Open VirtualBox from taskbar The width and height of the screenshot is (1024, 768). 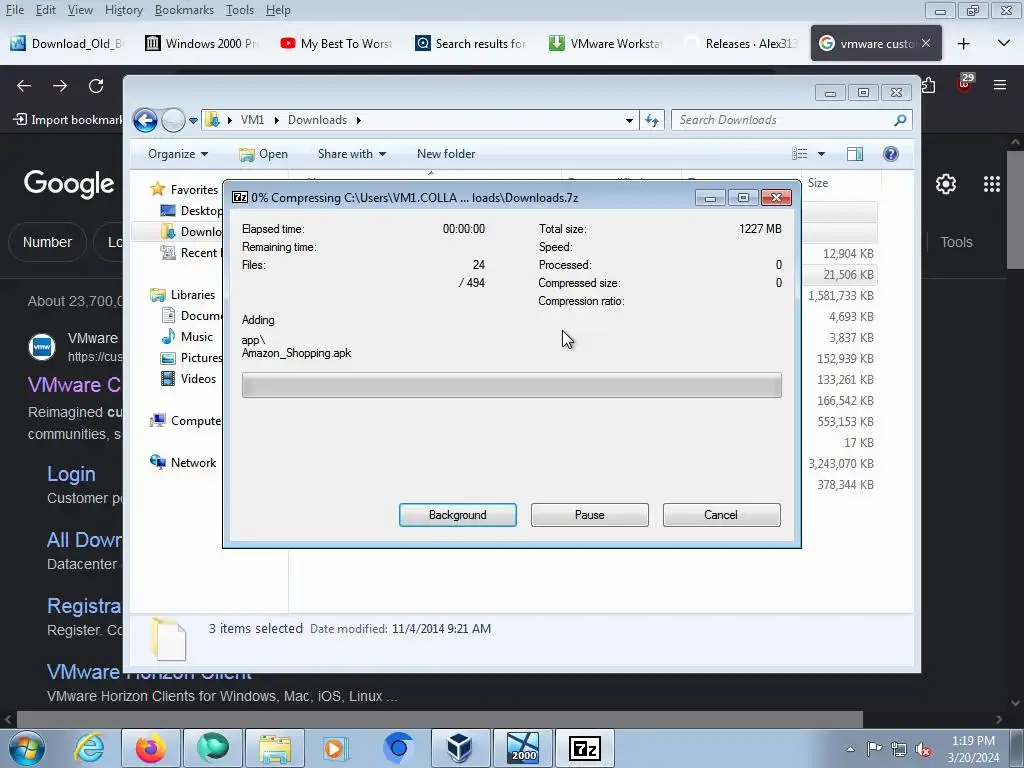[459, 748]
